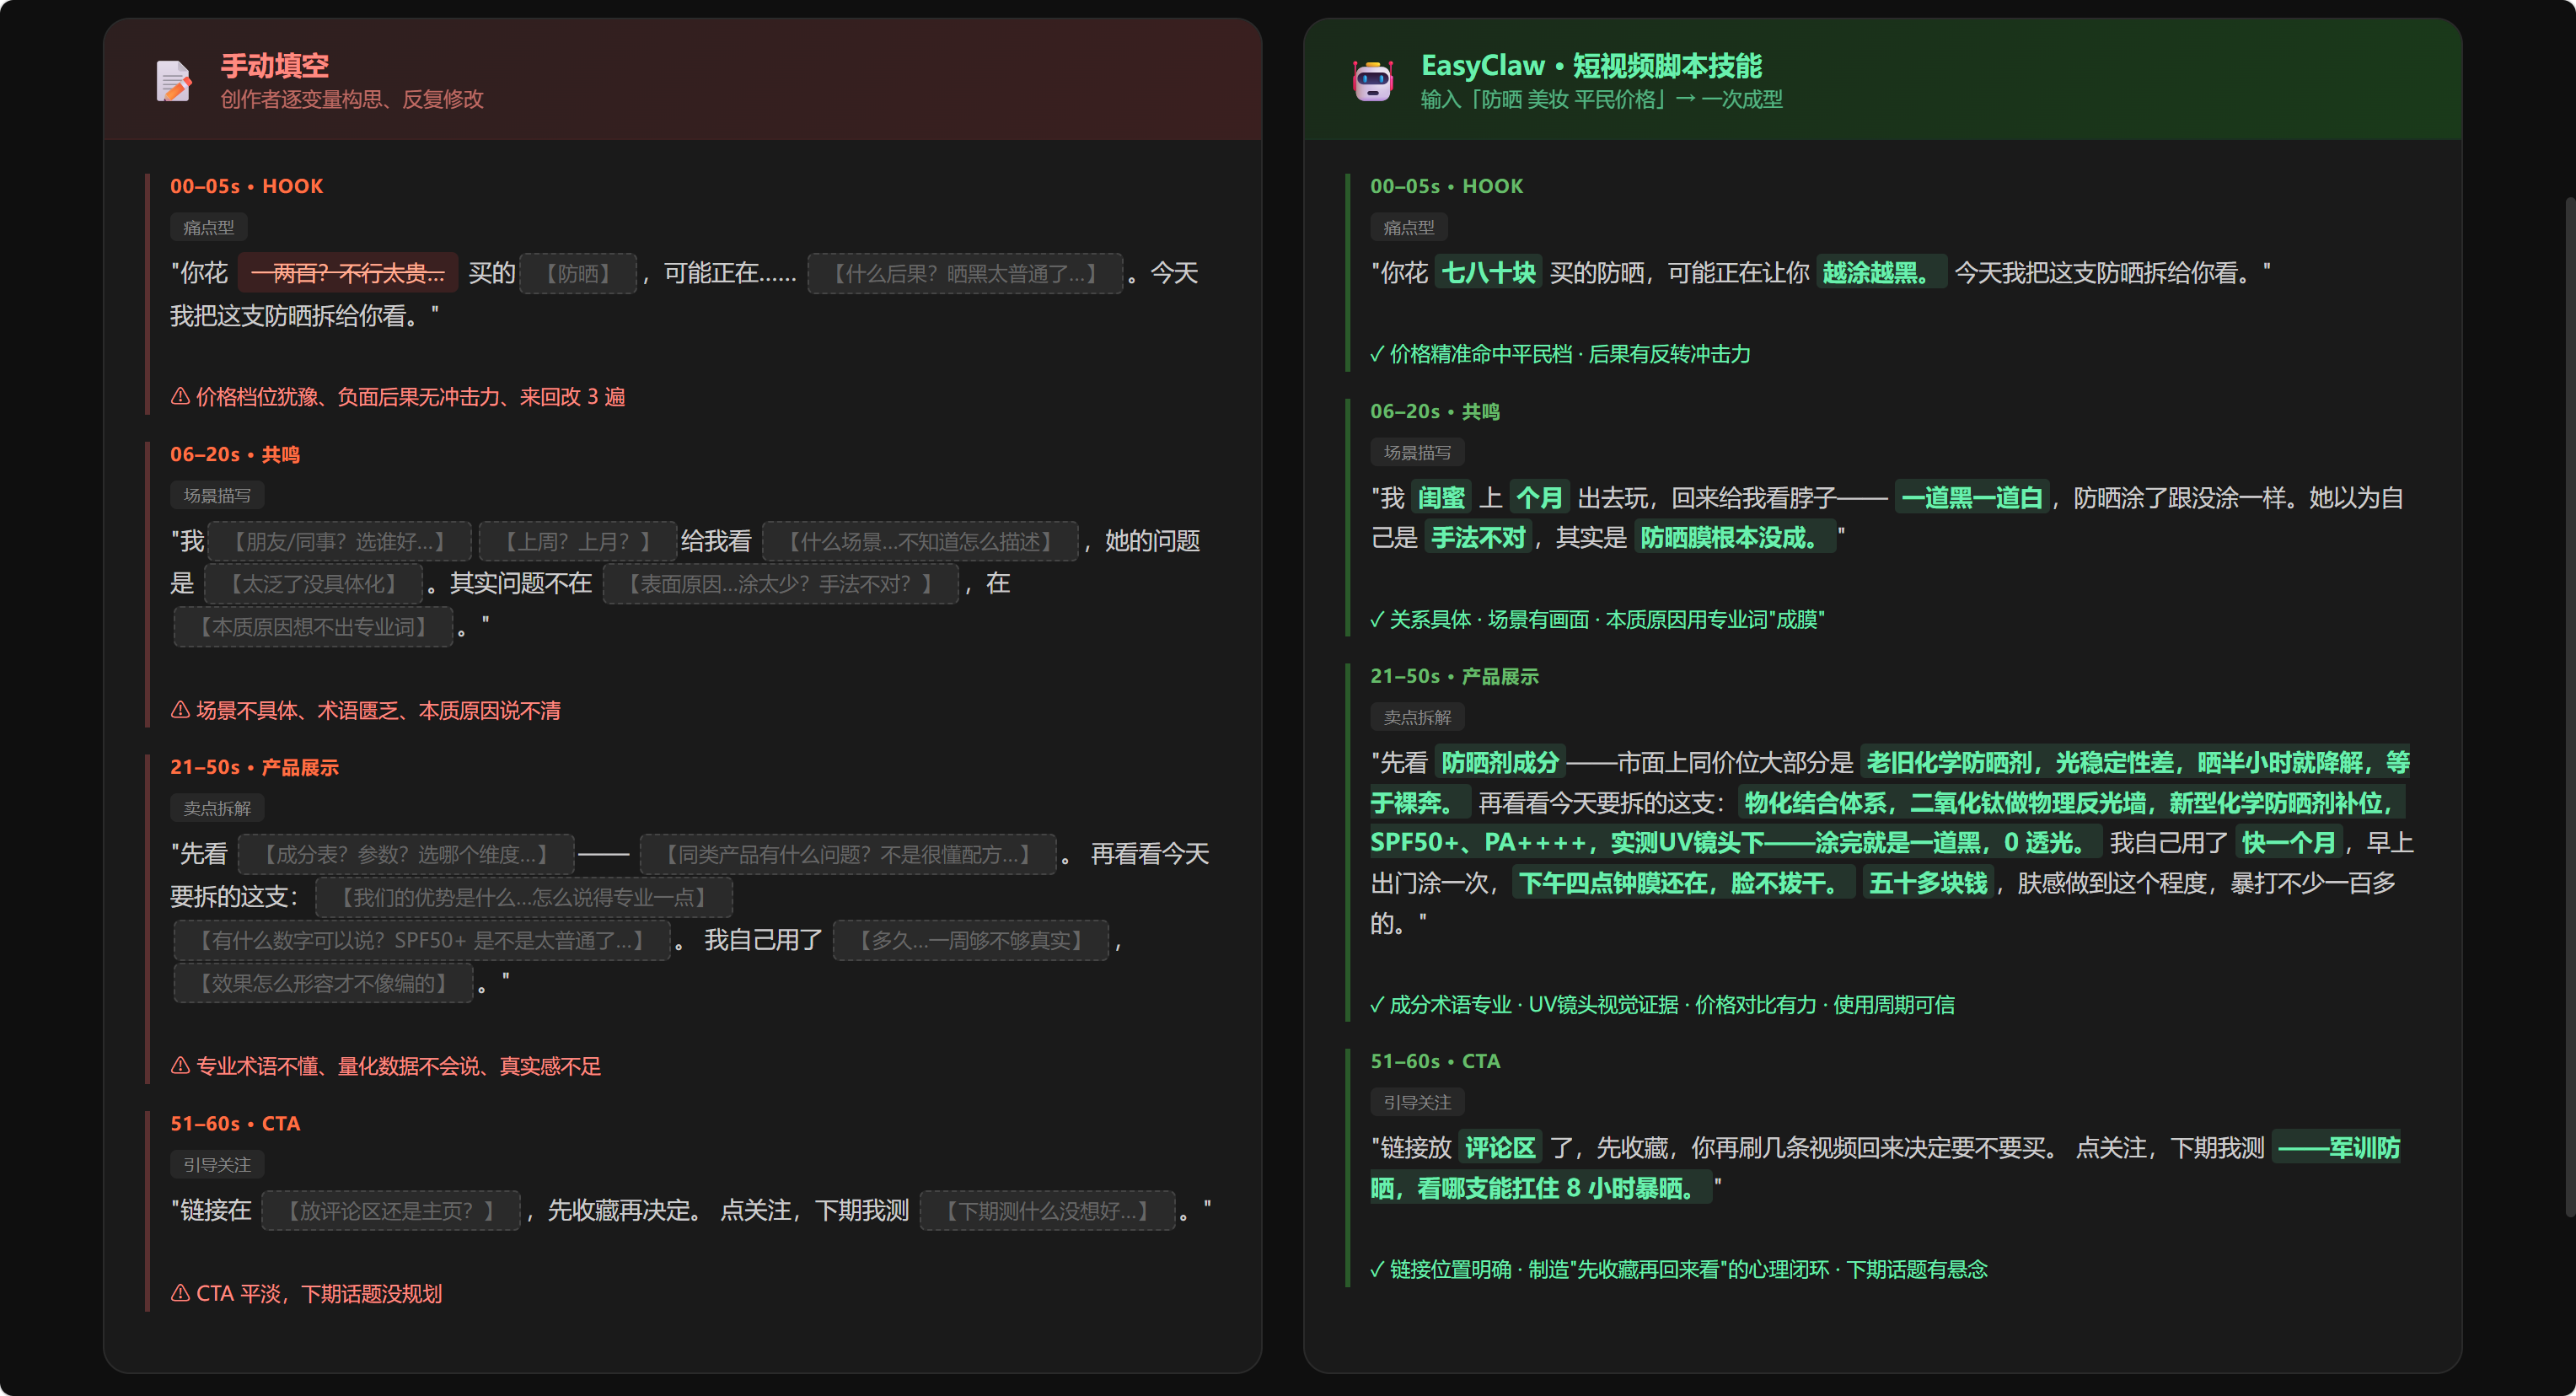Click the 痛点型 tag in EasyClaw panel
Screen dimensions: 2576x1396
tap(1408, 227)
